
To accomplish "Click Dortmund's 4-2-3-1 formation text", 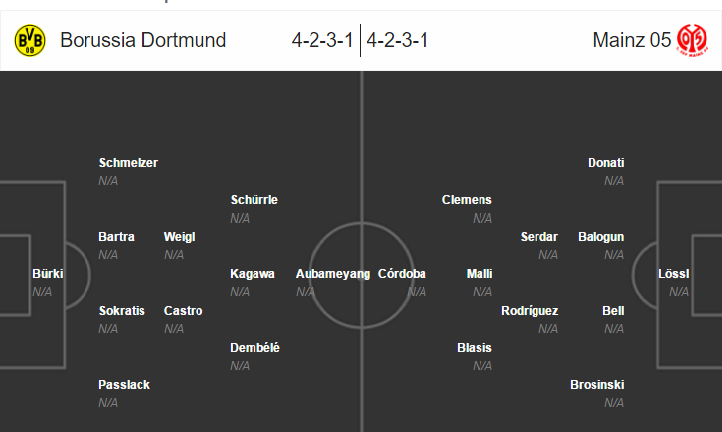I will (322, 40).
